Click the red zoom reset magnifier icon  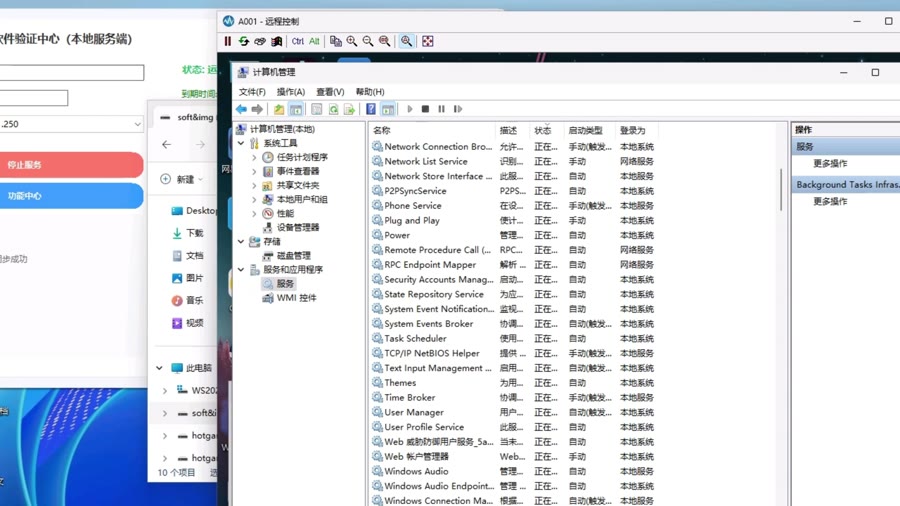[385, 41]
